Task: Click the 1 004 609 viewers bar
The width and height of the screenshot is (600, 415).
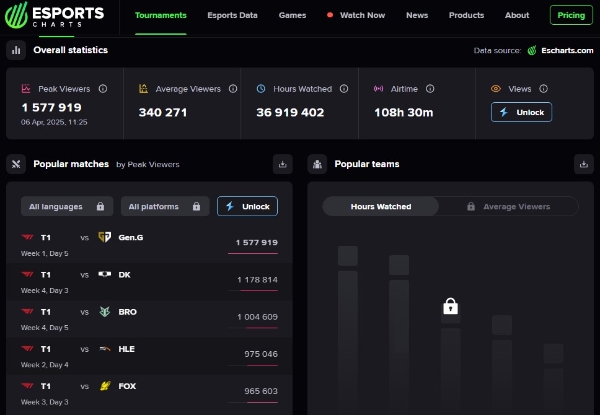Action: pos(253,327)
